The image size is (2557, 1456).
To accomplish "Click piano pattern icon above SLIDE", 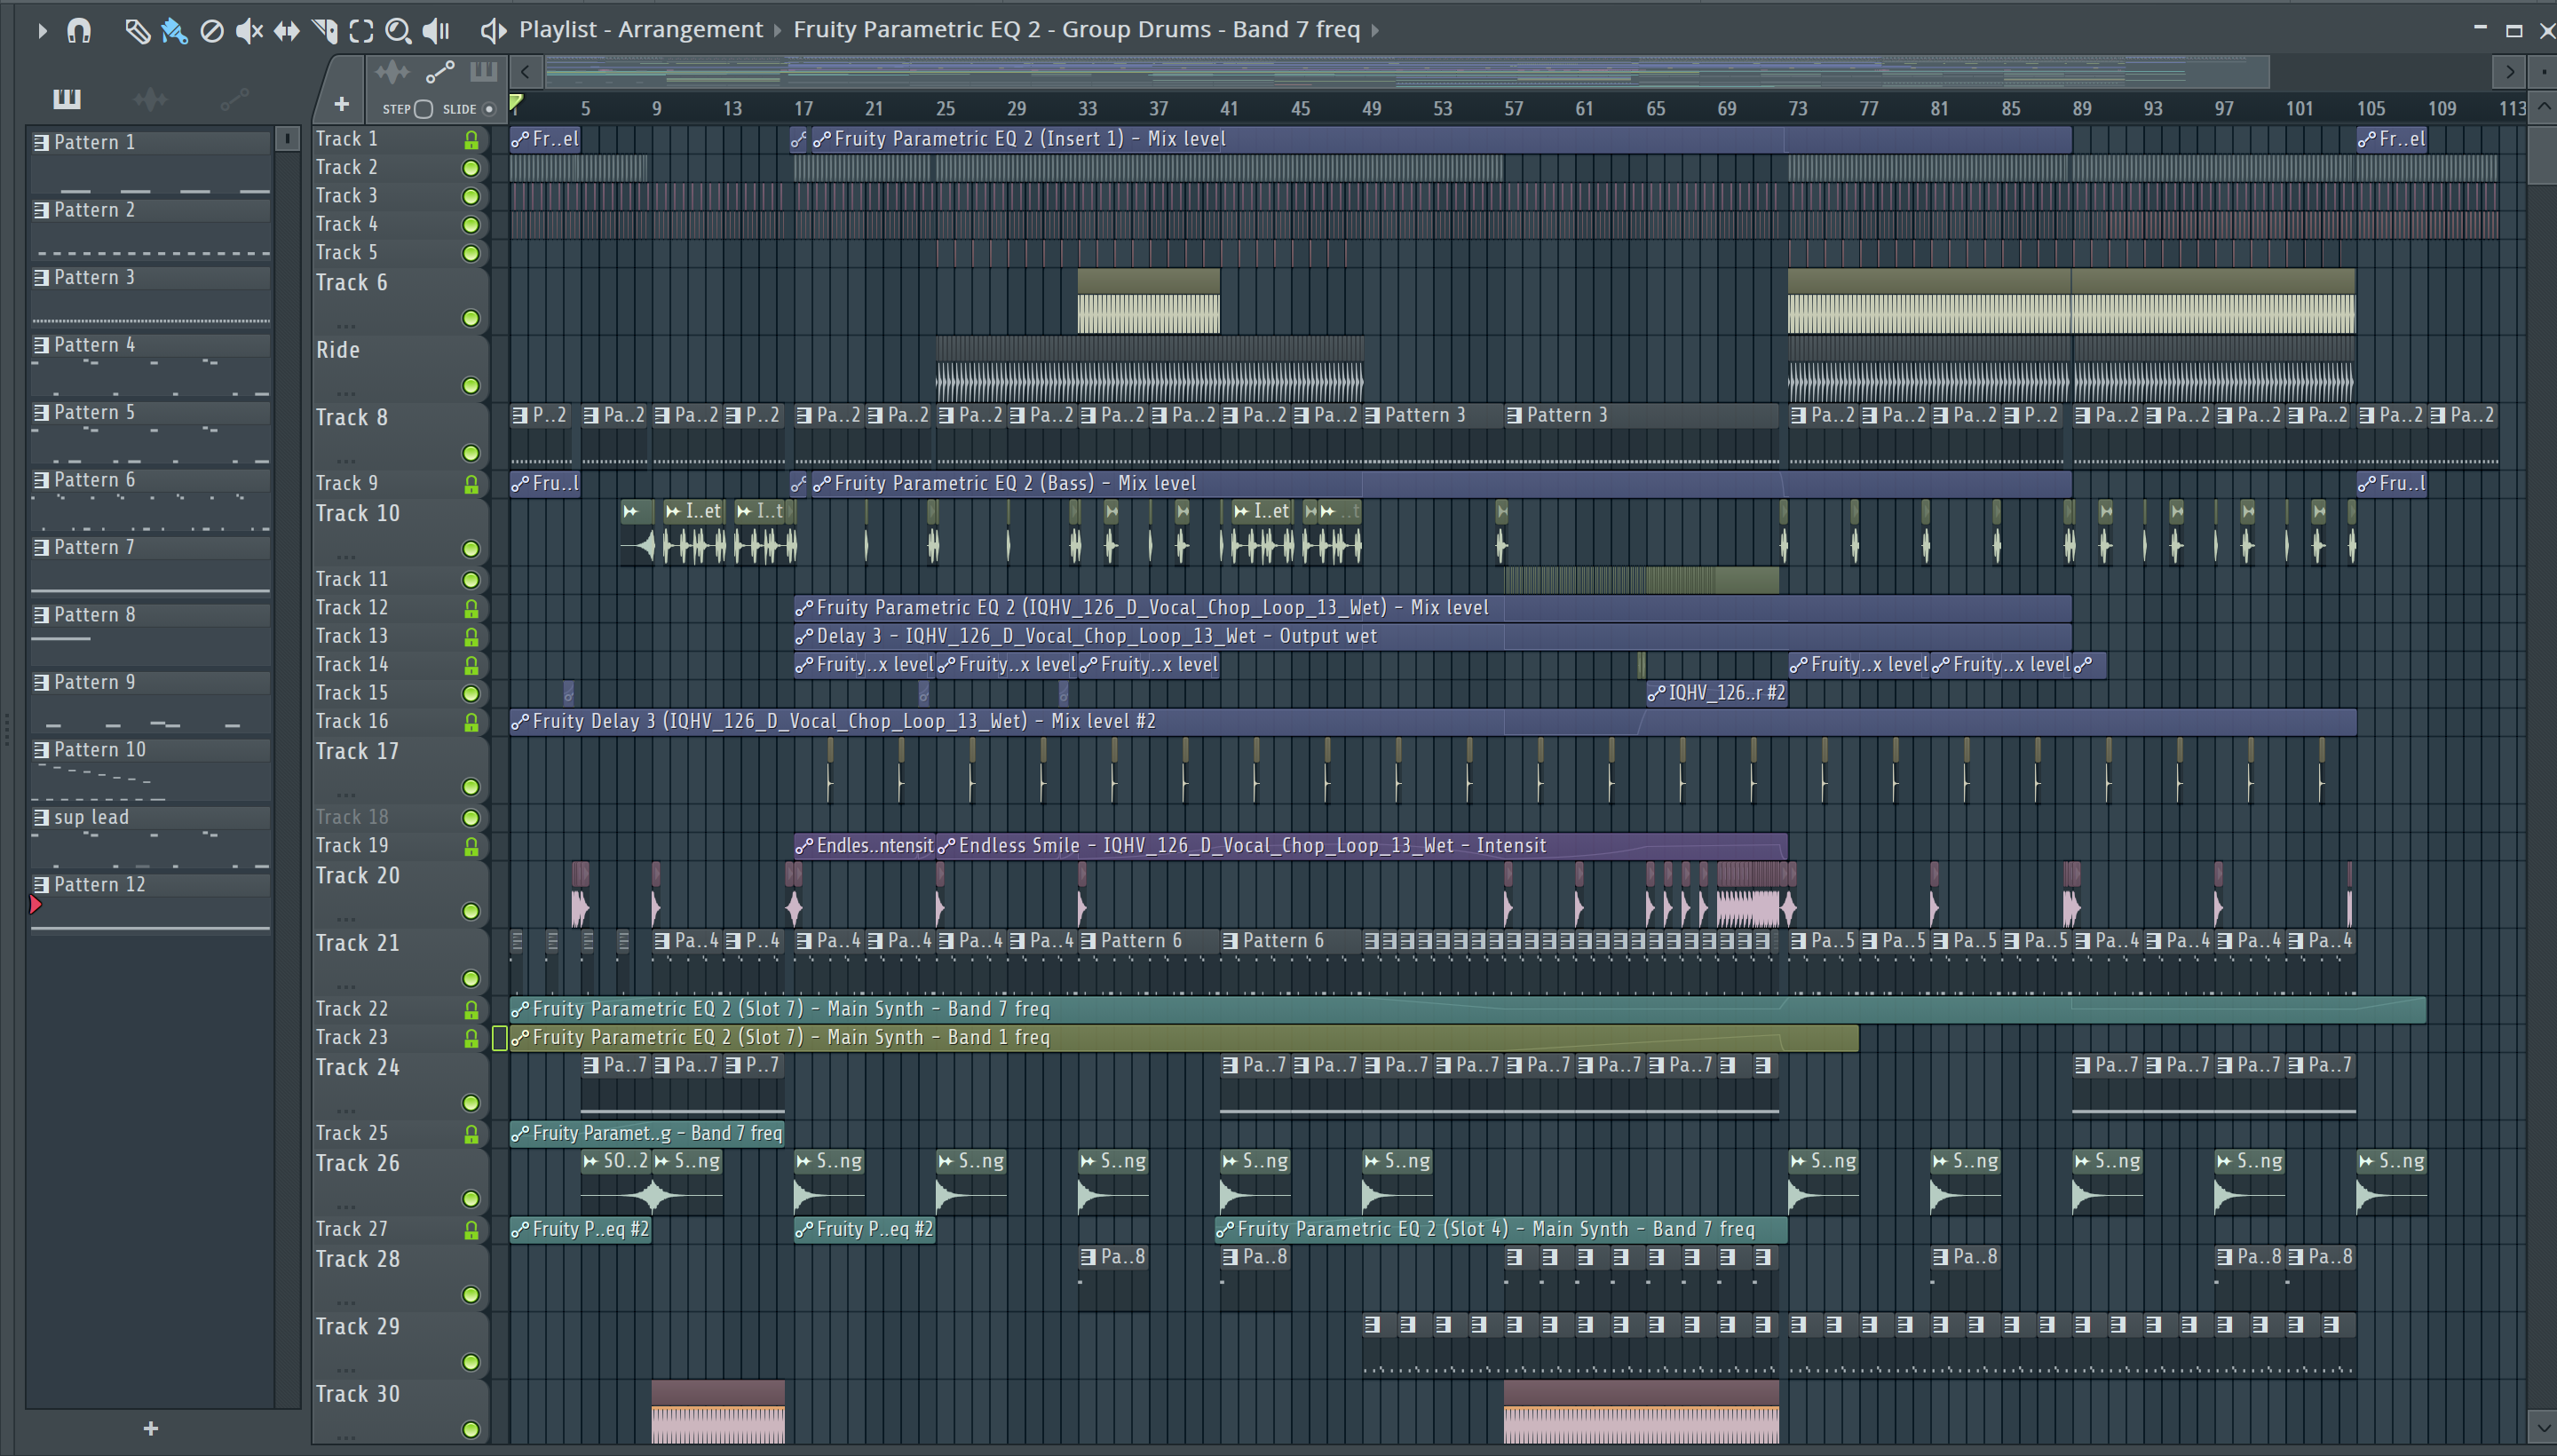I will tap(484, 72).
